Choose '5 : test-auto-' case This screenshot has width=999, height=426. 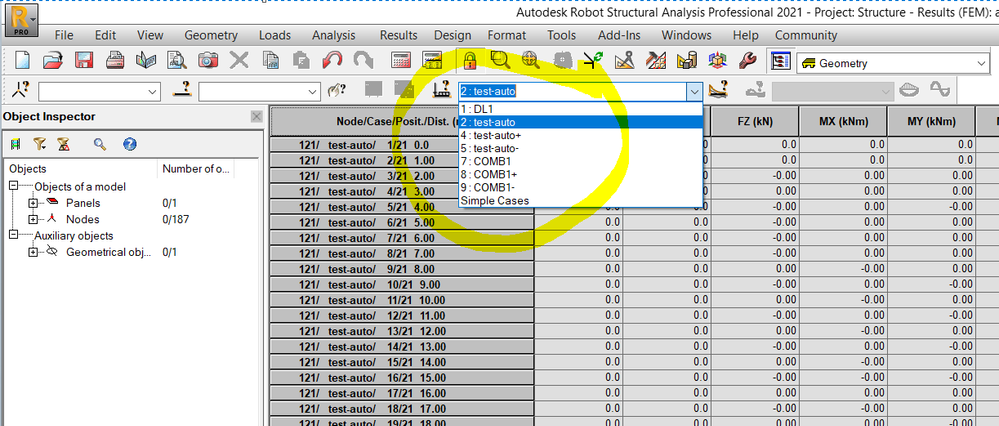pyautogui.click(x=580, y=148)
